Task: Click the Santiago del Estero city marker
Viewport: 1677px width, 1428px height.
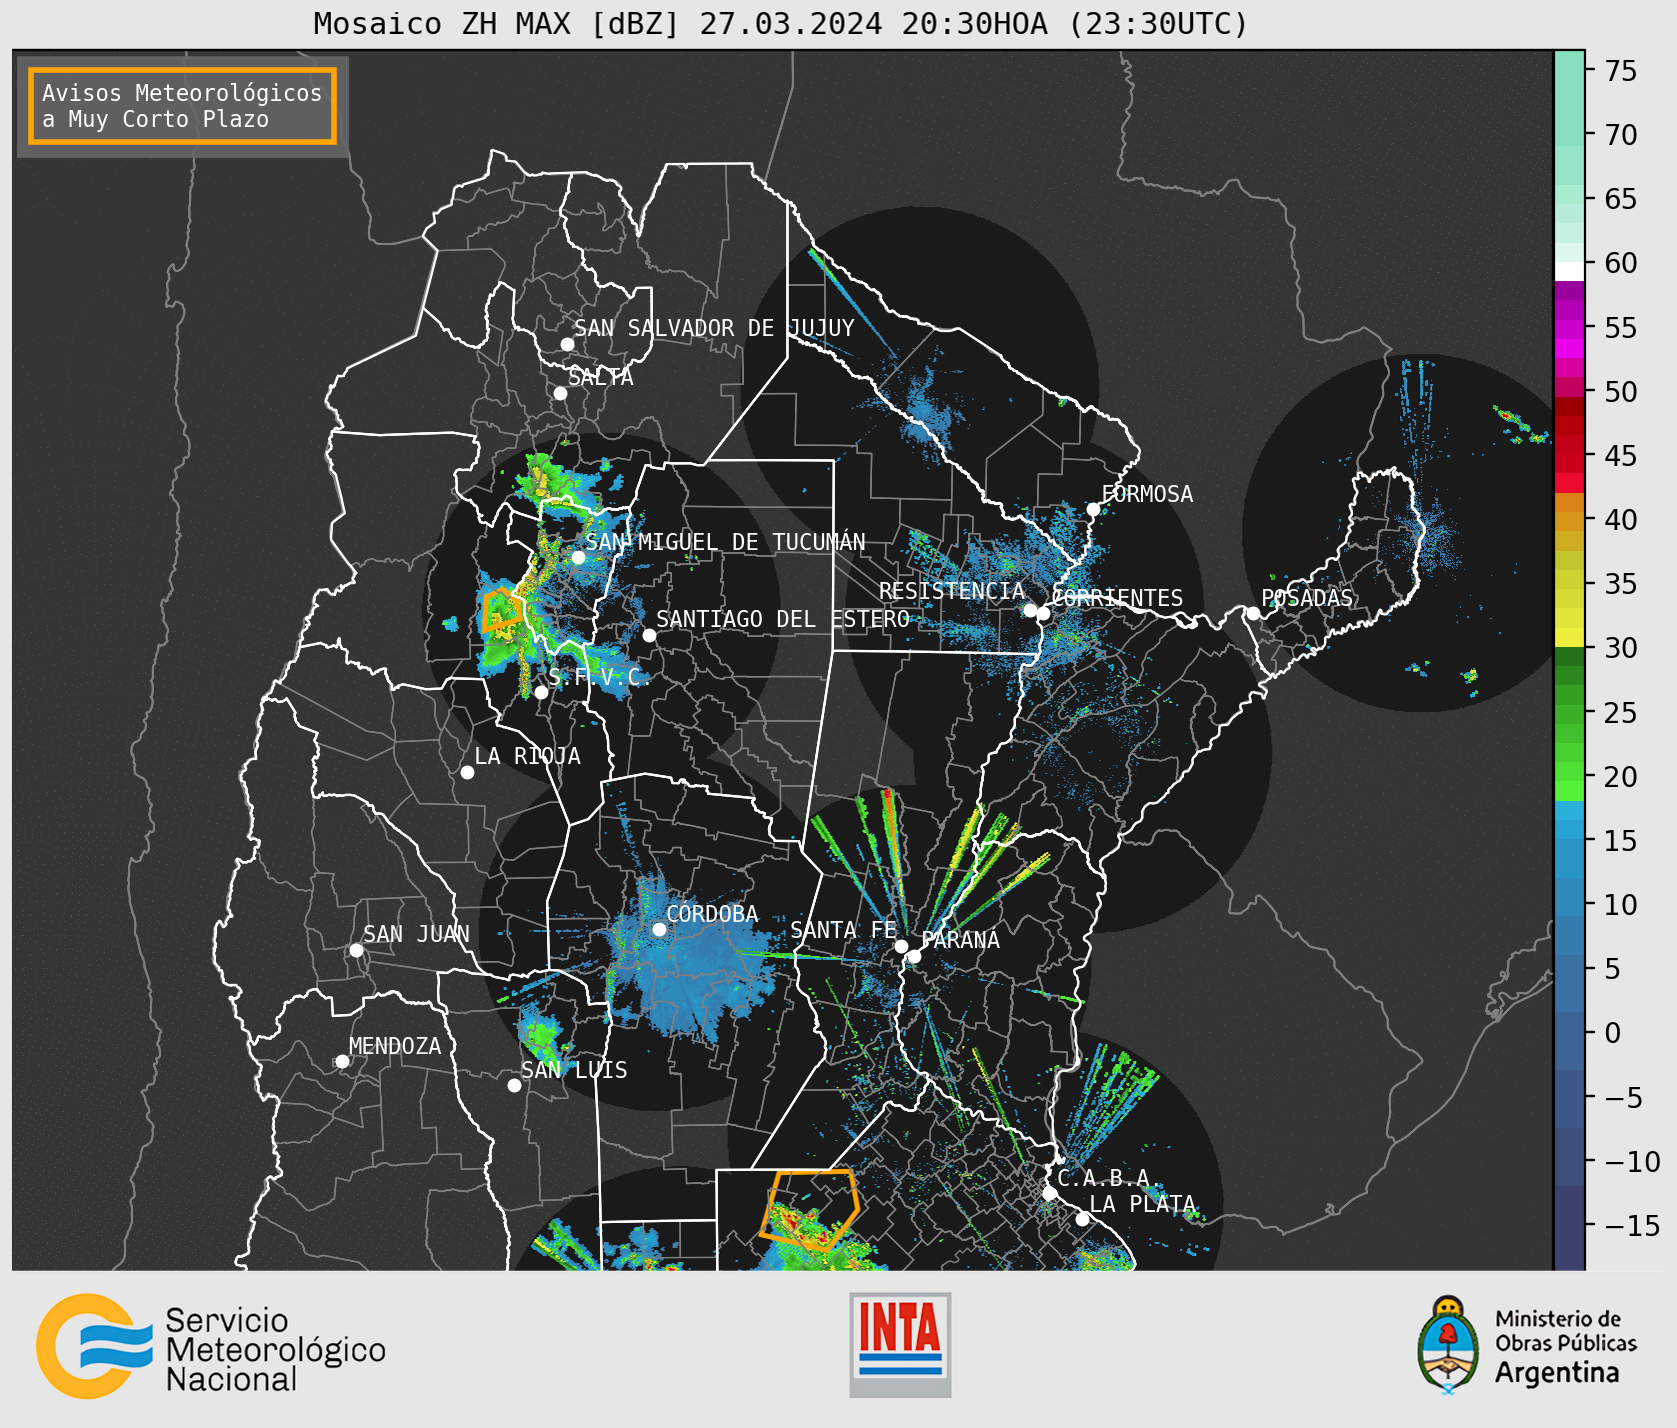Action: click(649, 635)
